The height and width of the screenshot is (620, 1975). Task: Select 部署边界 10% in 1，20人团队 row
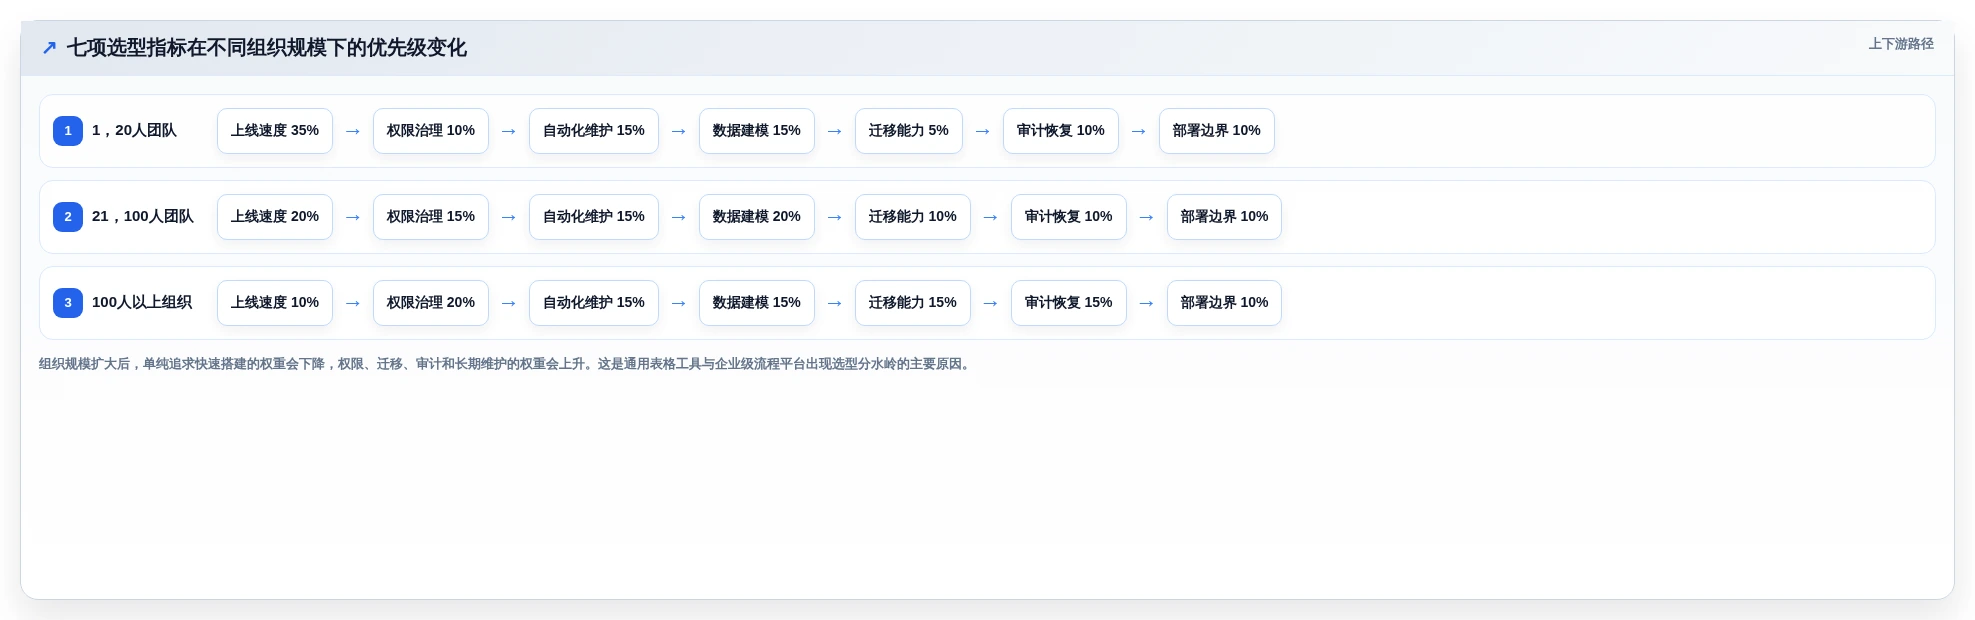click(x=1217, y=131)
